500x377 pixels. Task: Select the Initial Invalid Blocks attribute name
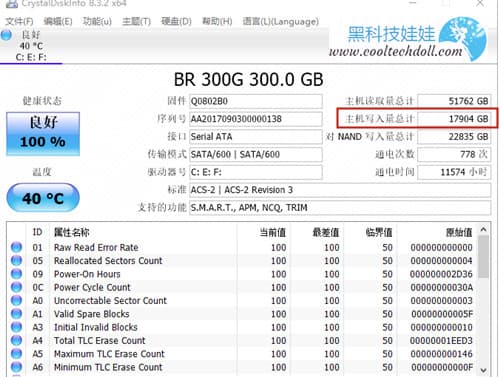pos(95,327)
